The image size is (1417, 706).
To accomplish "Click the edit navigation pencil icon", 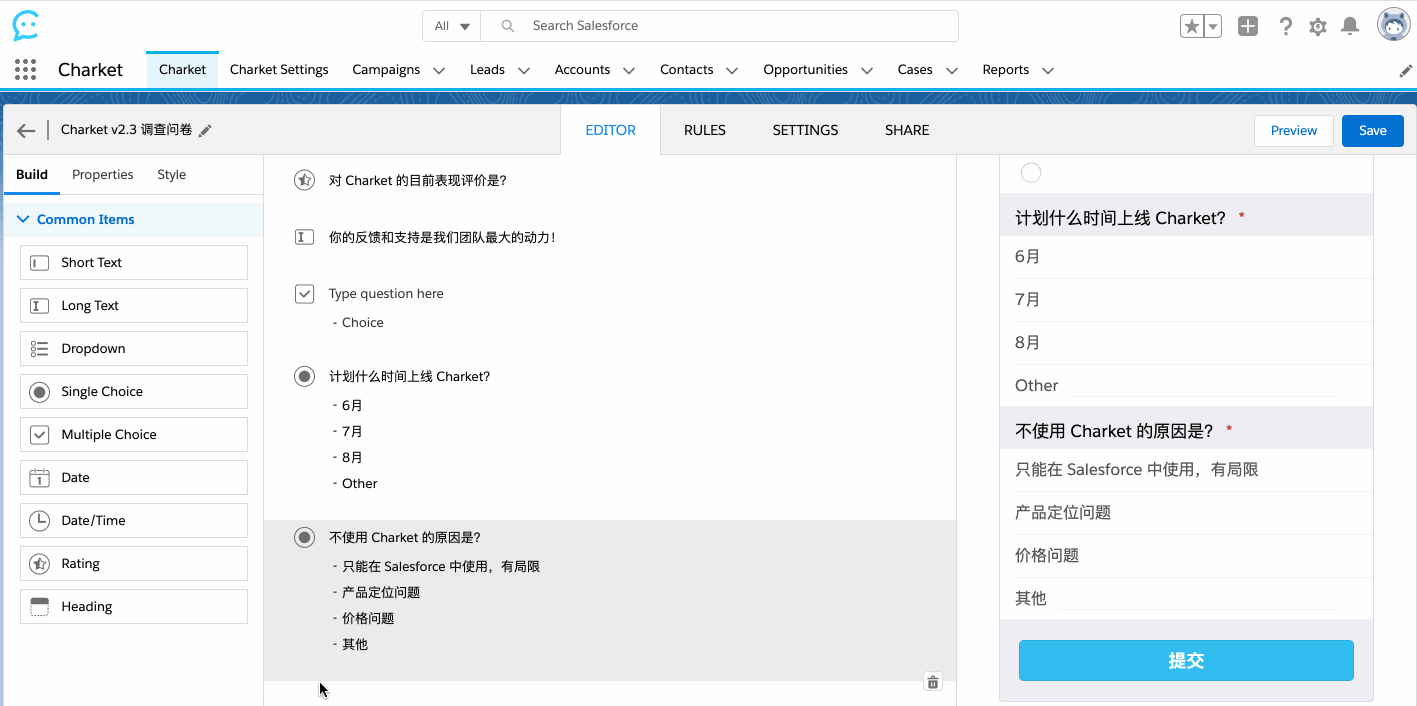I will 1405,71.
